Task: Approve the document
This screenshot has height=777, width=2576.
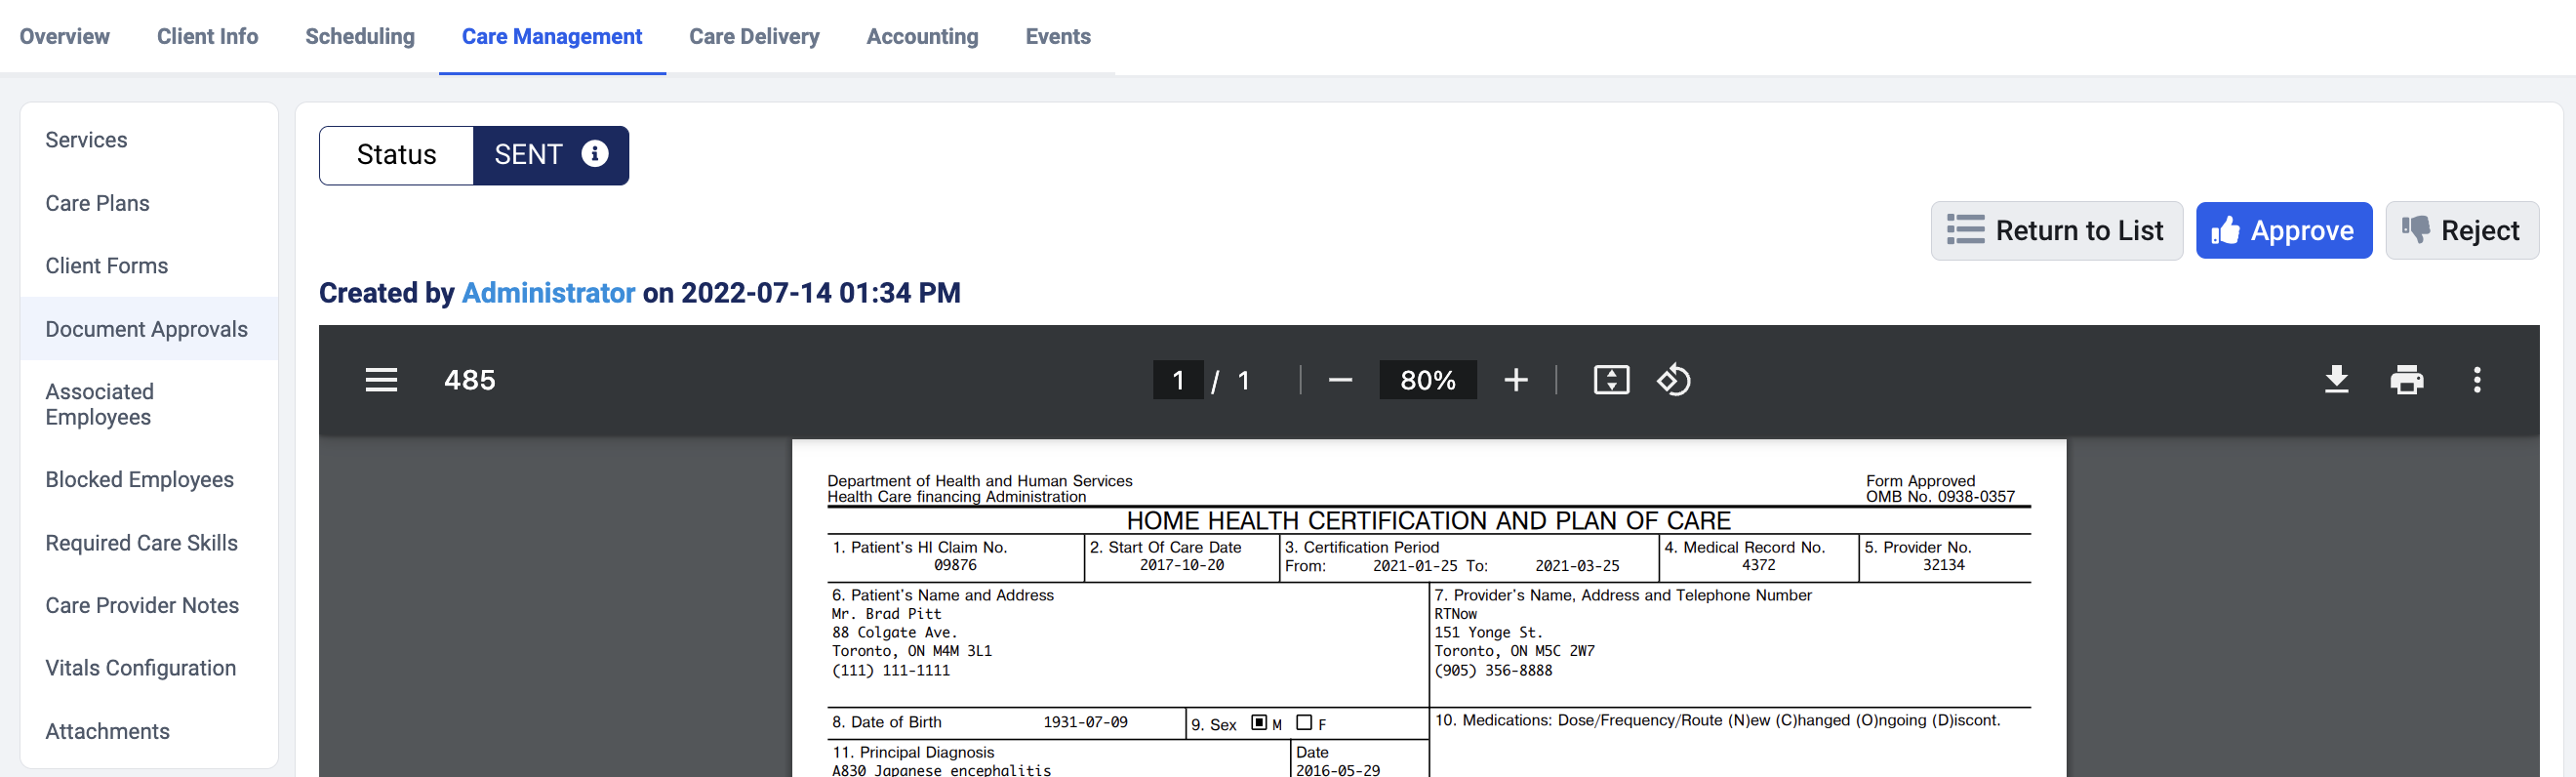Action: coord(2284,231)
